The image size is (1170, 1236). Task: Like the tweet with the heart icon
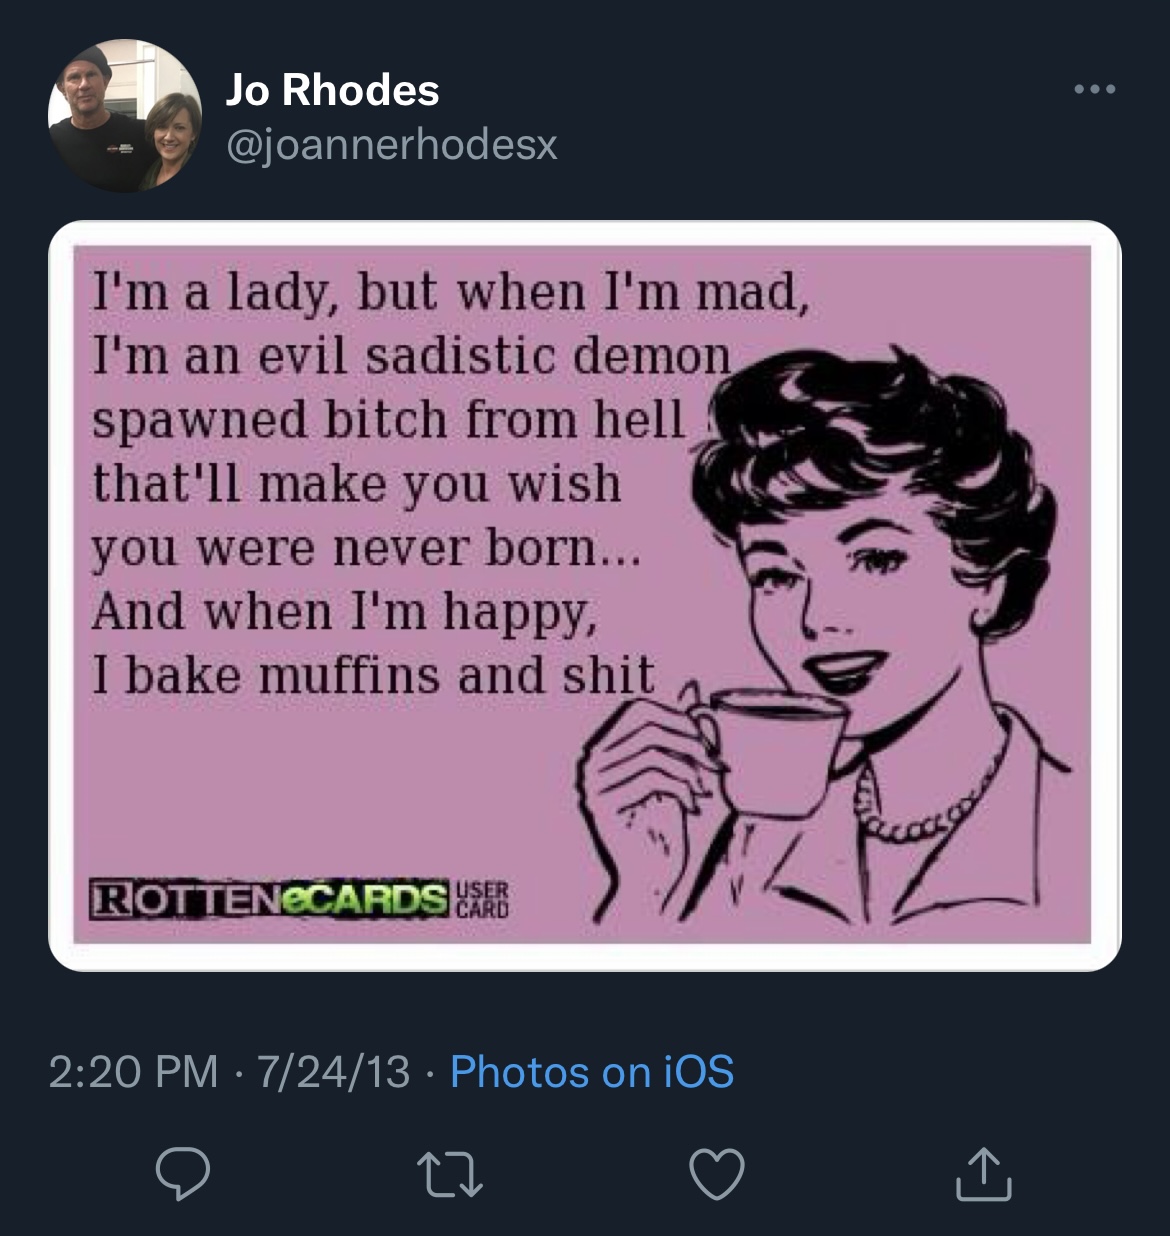pos(718,1174)
